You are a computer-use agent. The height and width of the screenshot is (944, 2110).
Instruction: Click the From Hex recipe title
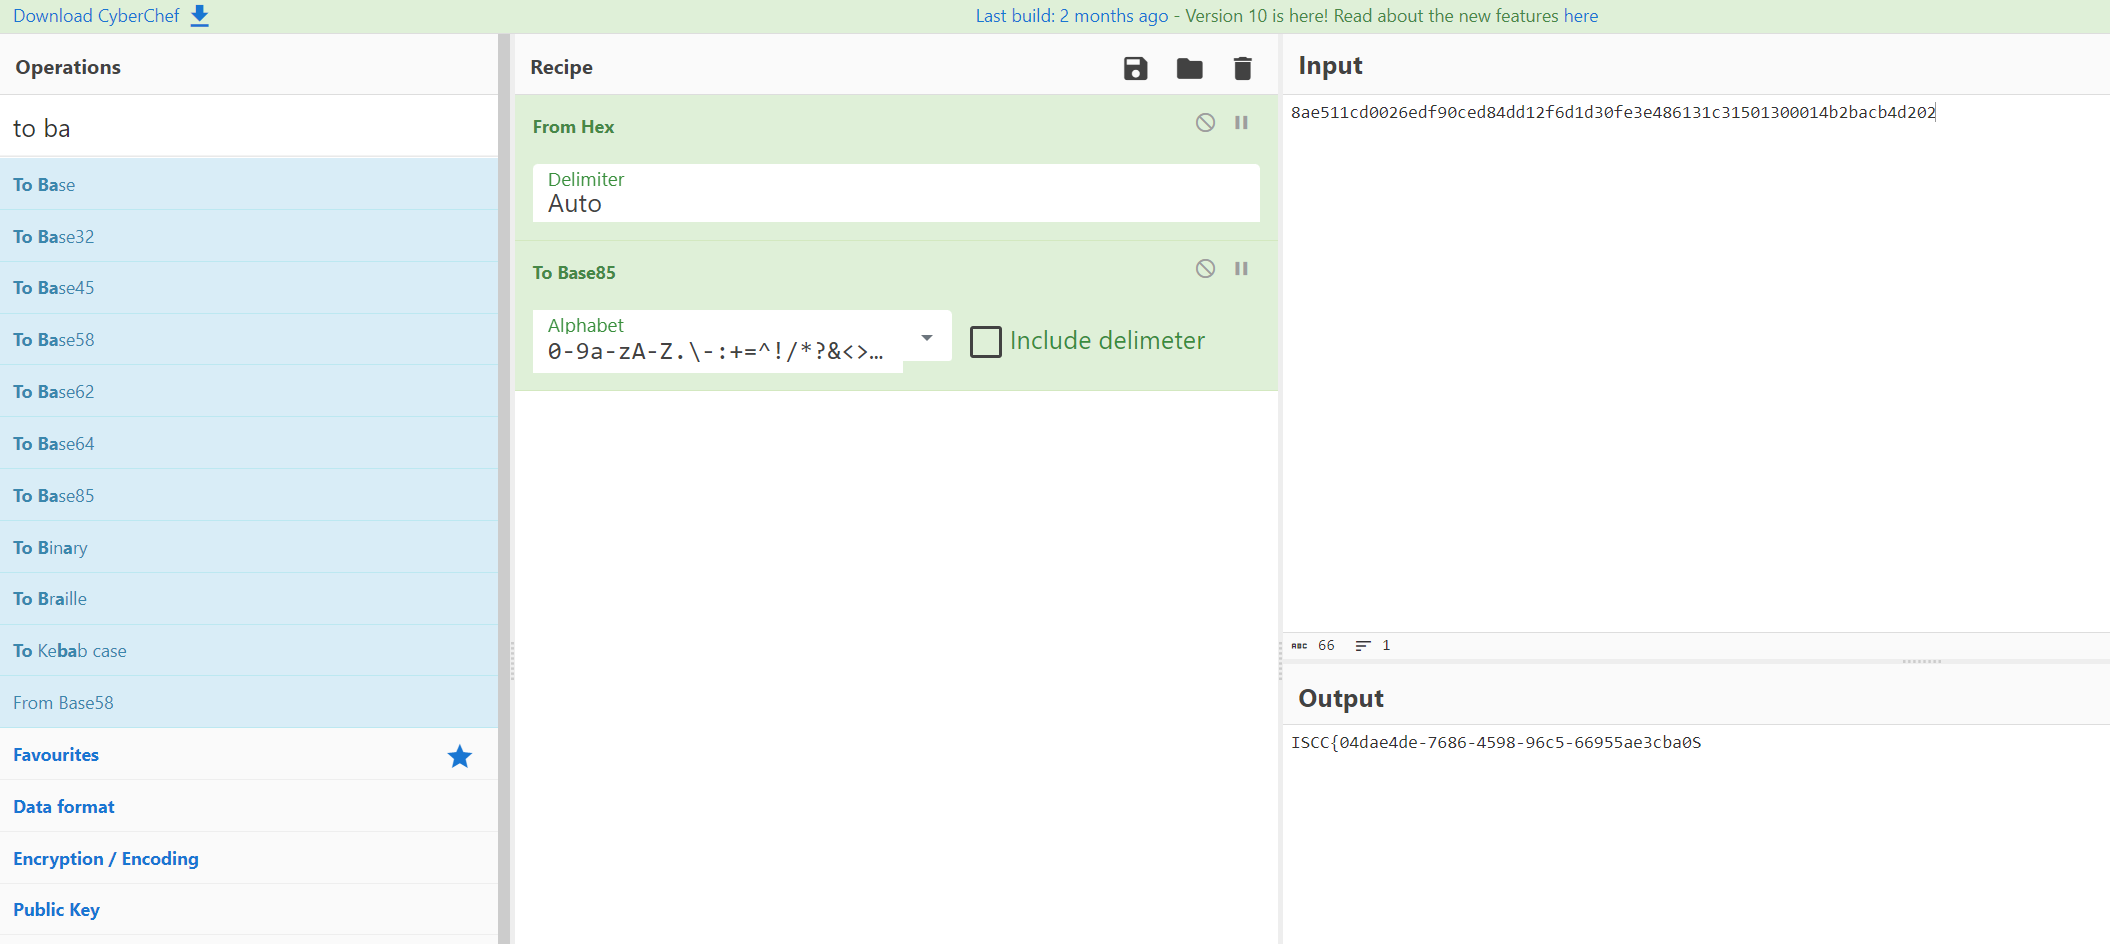[x=573, y=127]
